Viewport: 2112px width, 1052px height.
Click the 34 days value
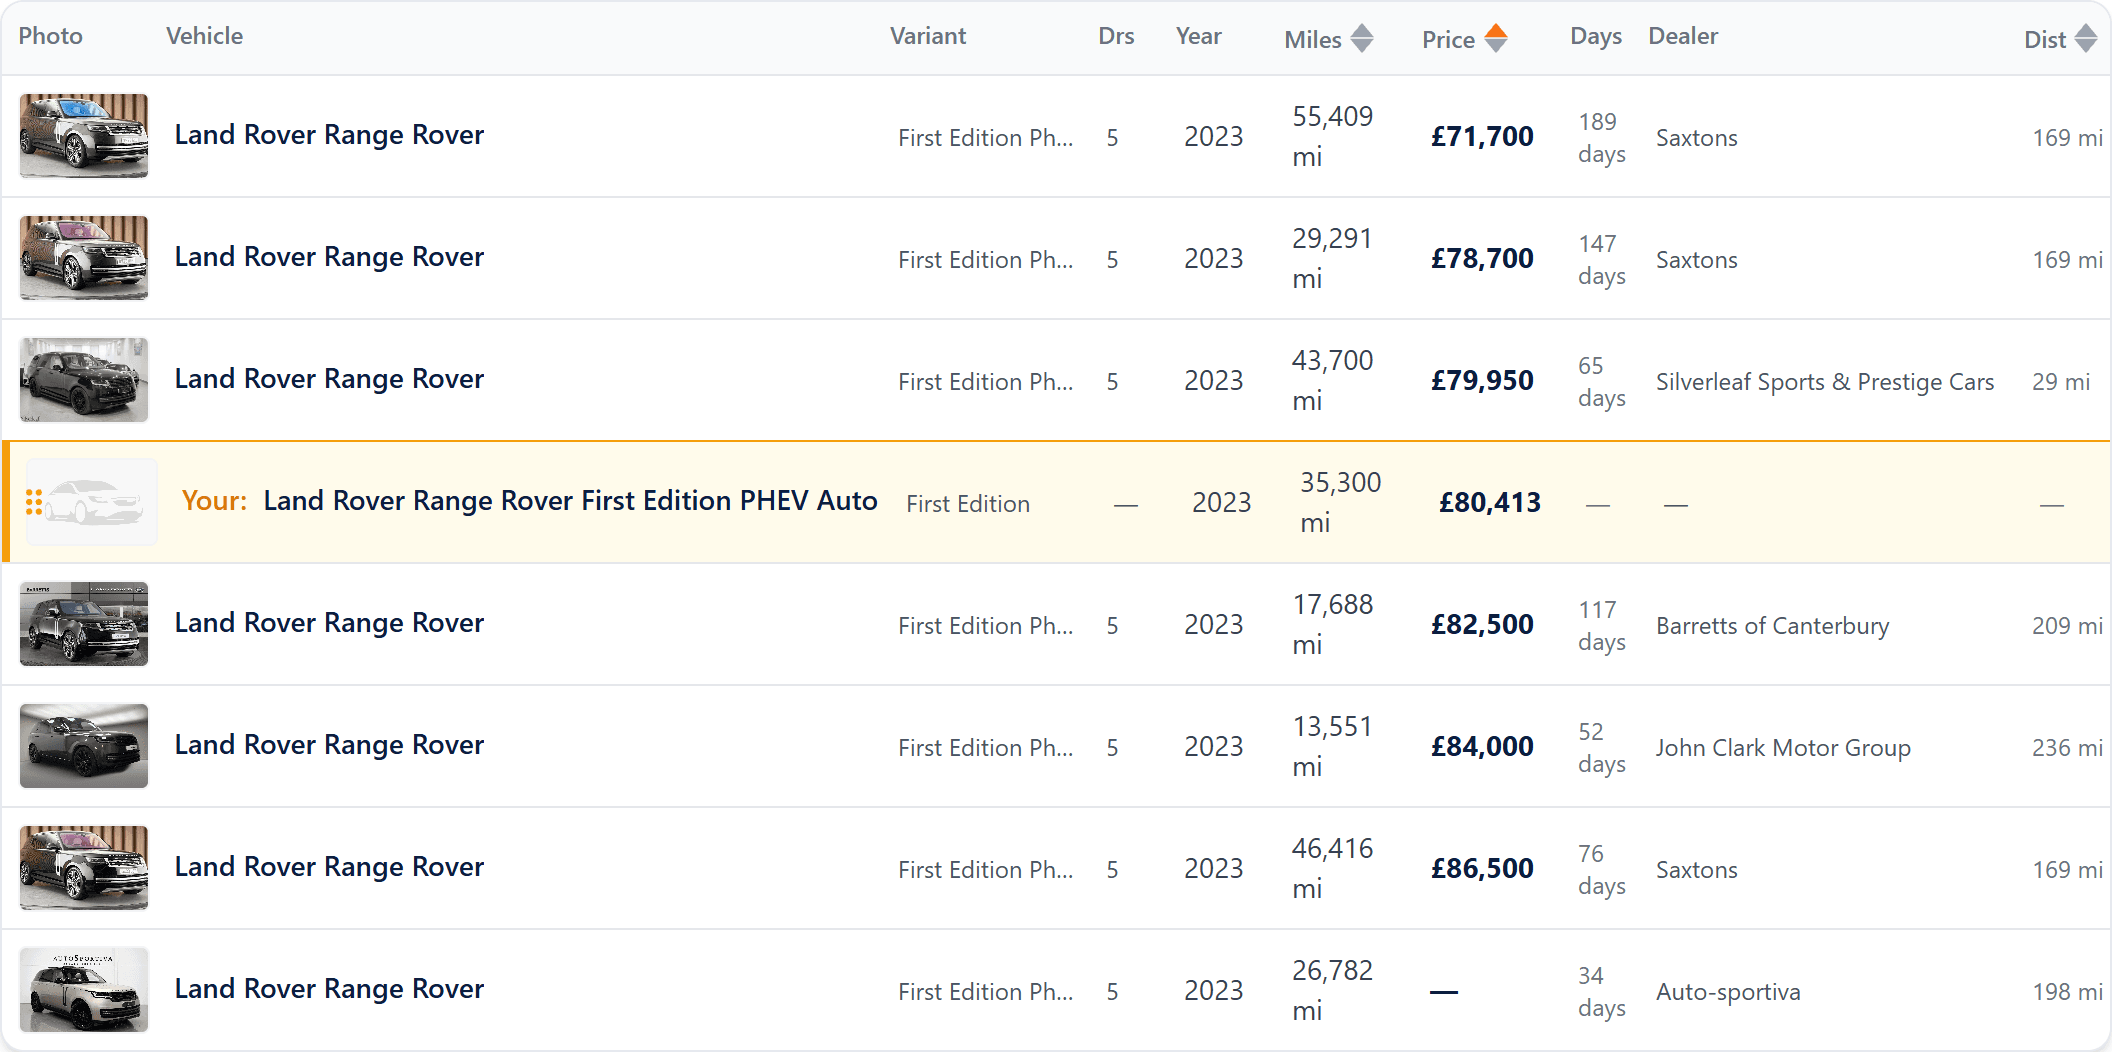pyautogui.click(x=1602, y=991)
